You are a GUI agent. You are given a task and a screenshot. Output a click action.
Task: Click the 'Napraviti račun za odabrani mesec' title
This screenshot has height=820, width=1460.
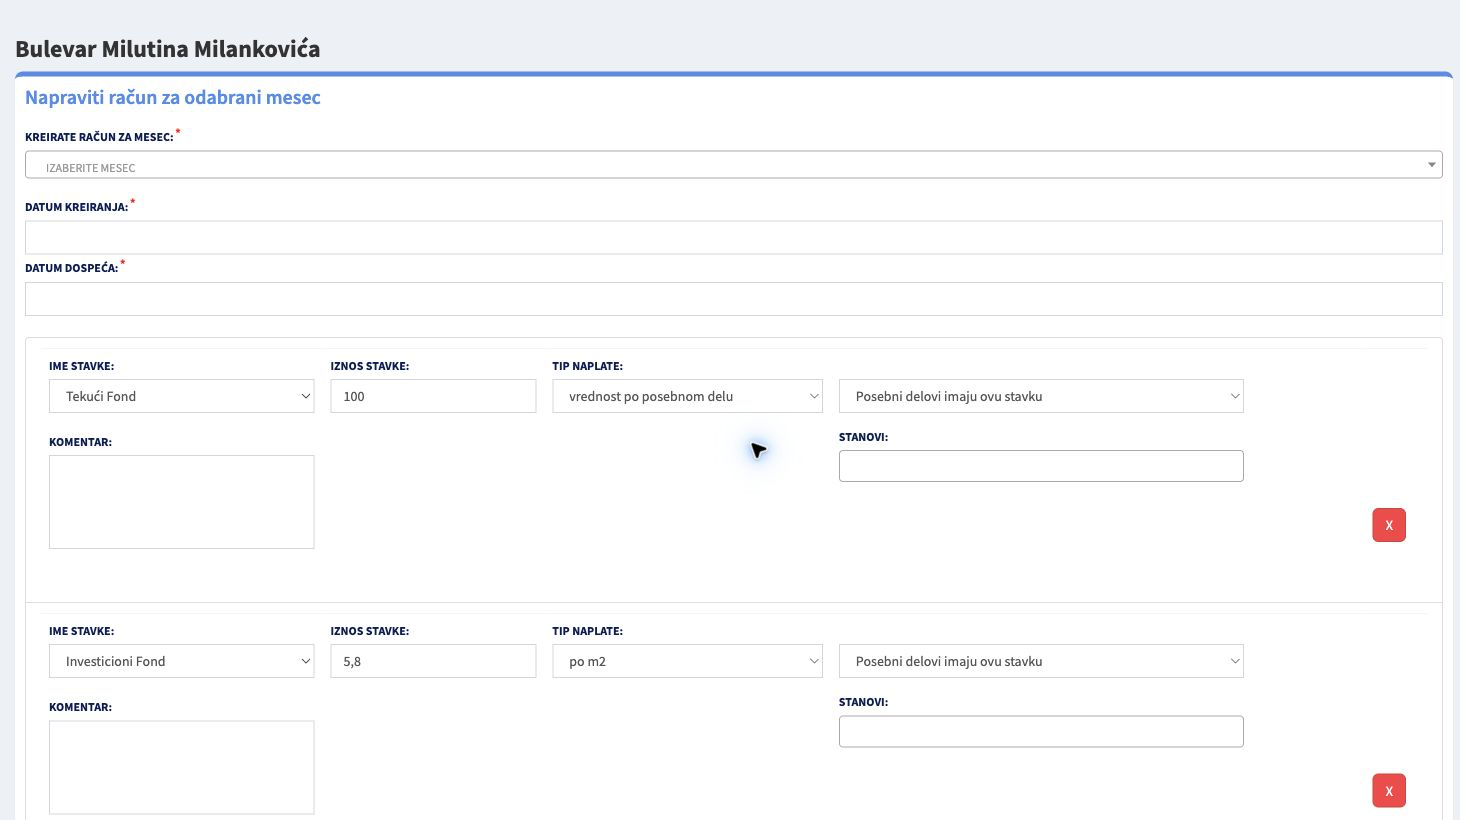173,97
